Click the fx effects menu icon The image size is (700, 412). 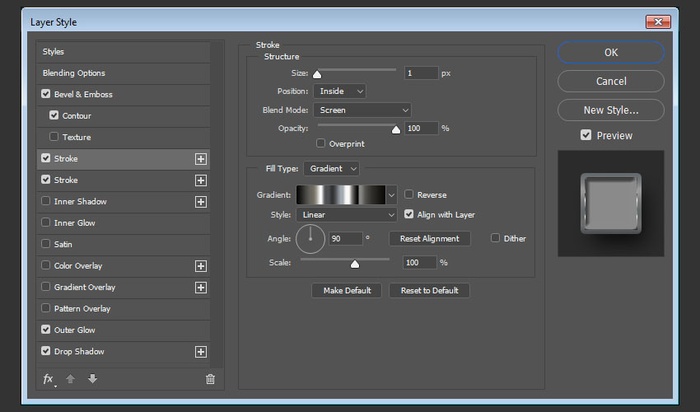pos(47,379)
